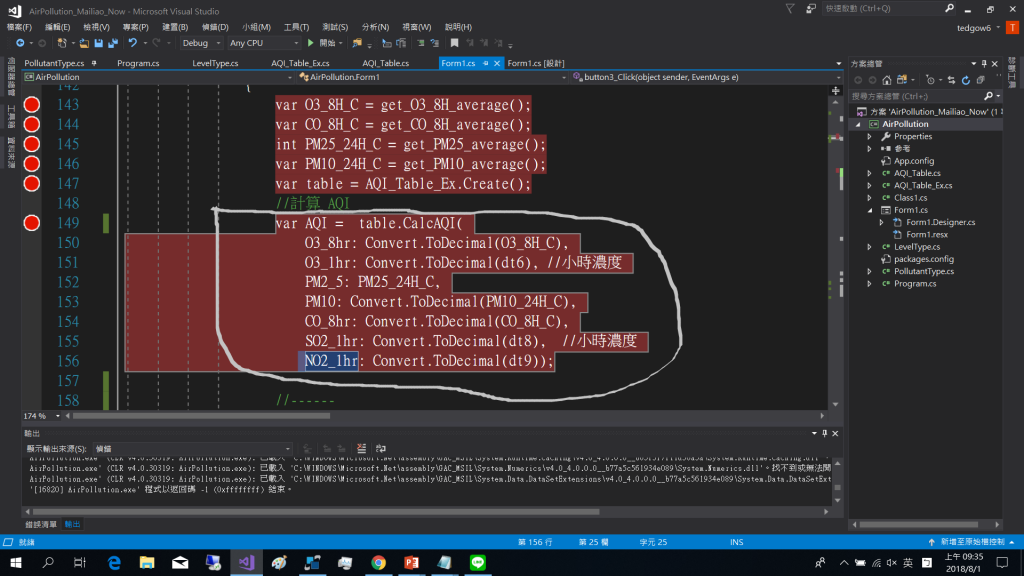Toggle breakpoint on line 146
The image size is (1024, 576).
(x=31, y=163)
